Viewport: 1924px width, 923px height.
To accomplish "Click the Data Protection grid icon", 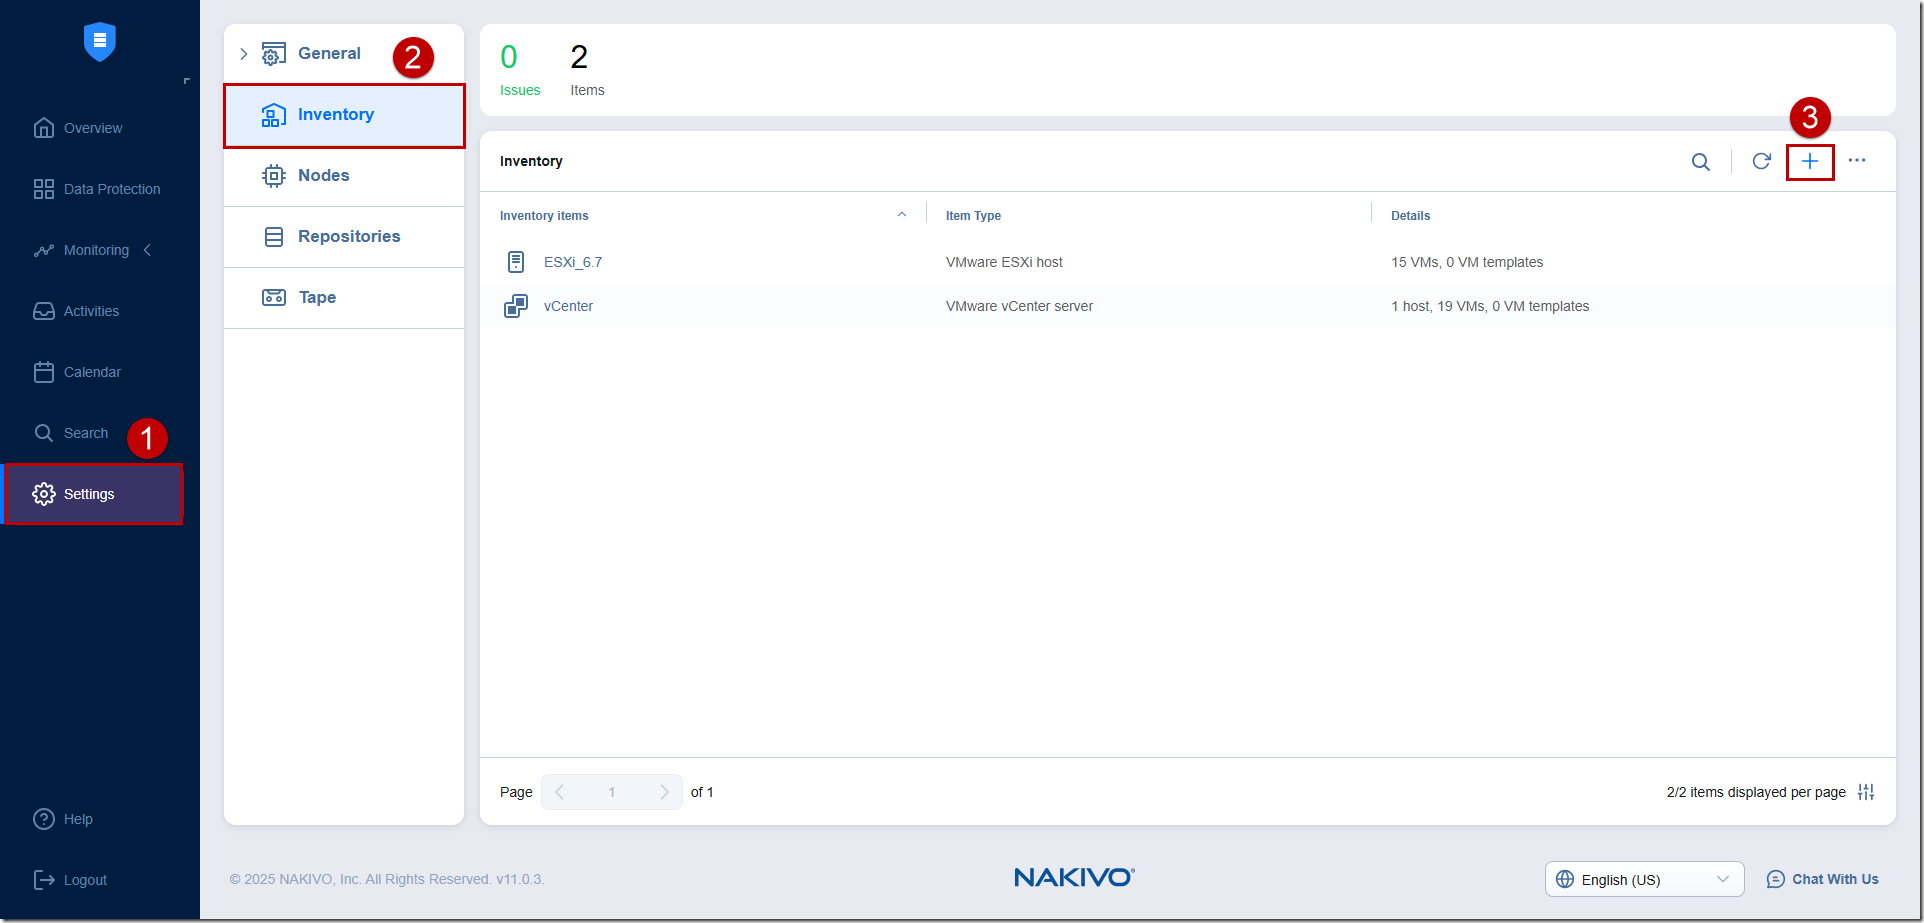I will [43, 189].
